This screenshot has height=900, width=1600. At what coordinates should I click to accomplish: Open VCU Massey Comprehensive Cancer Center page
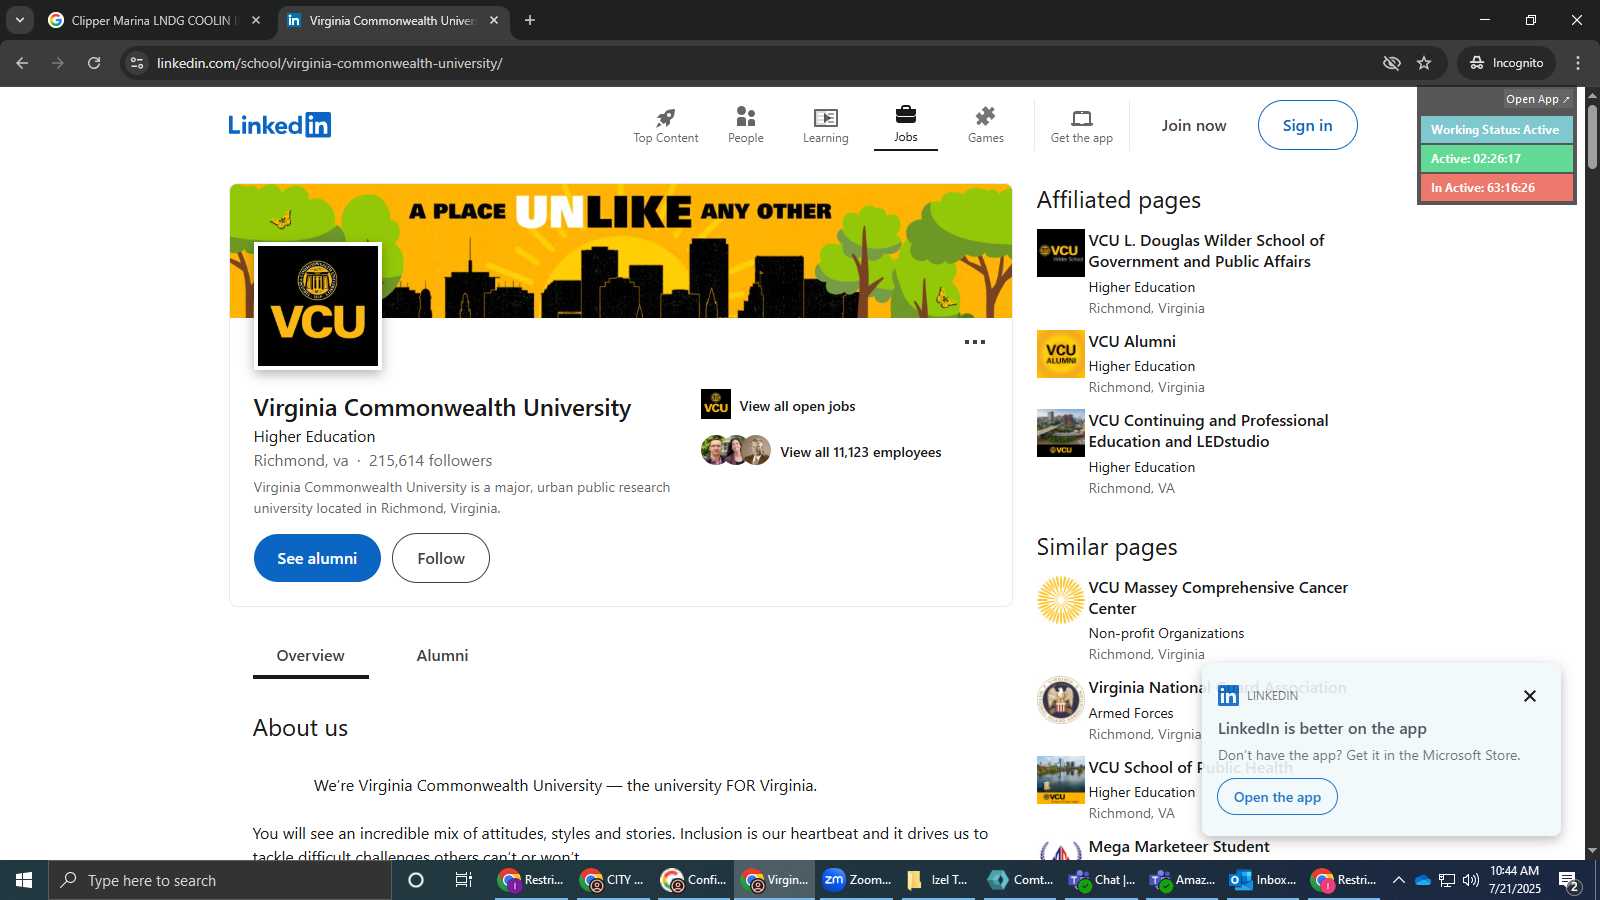pos(1218,598)
